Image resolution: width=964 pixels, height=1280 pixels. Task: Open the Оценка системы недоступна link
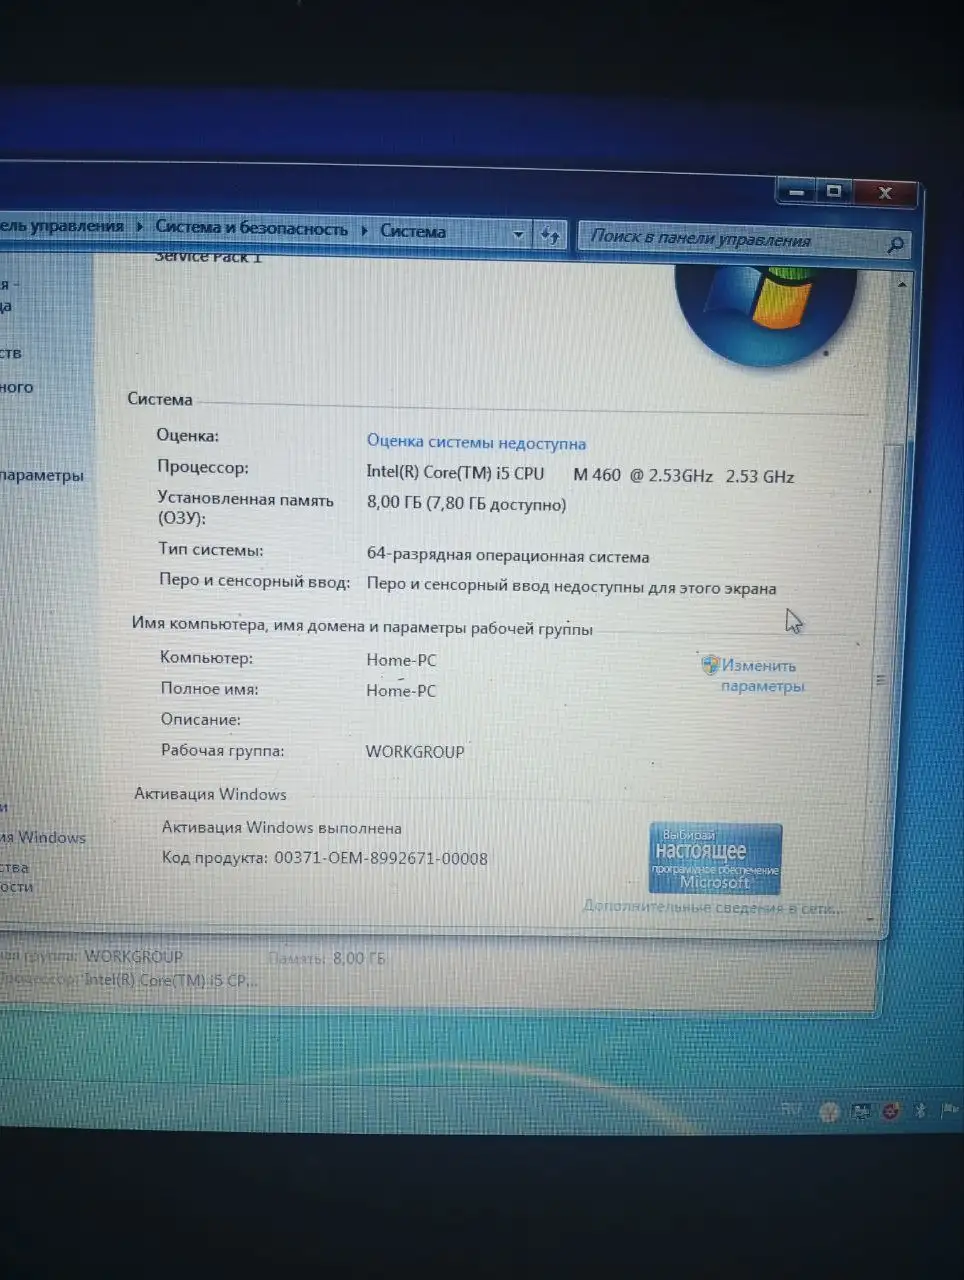[x=476, y=442]
